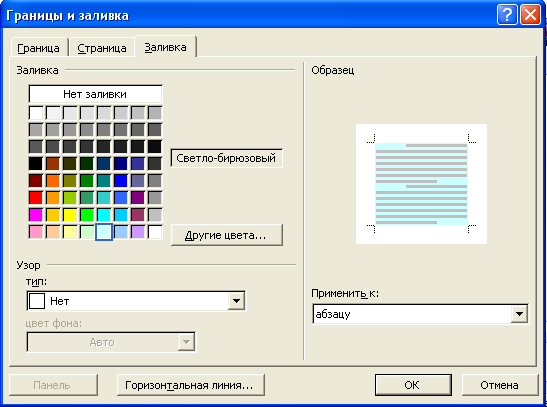This screenshot has width=547, height=407.
Task: Choose the sea green swatch
Action: point(87,198)
